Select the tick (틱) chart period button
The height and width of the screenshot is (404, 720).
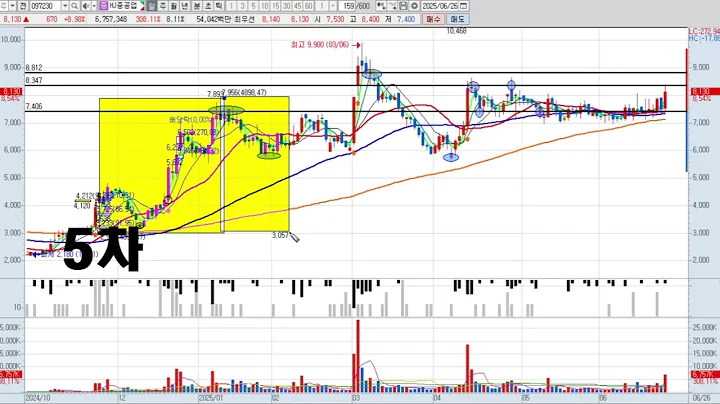click(219, 6)
